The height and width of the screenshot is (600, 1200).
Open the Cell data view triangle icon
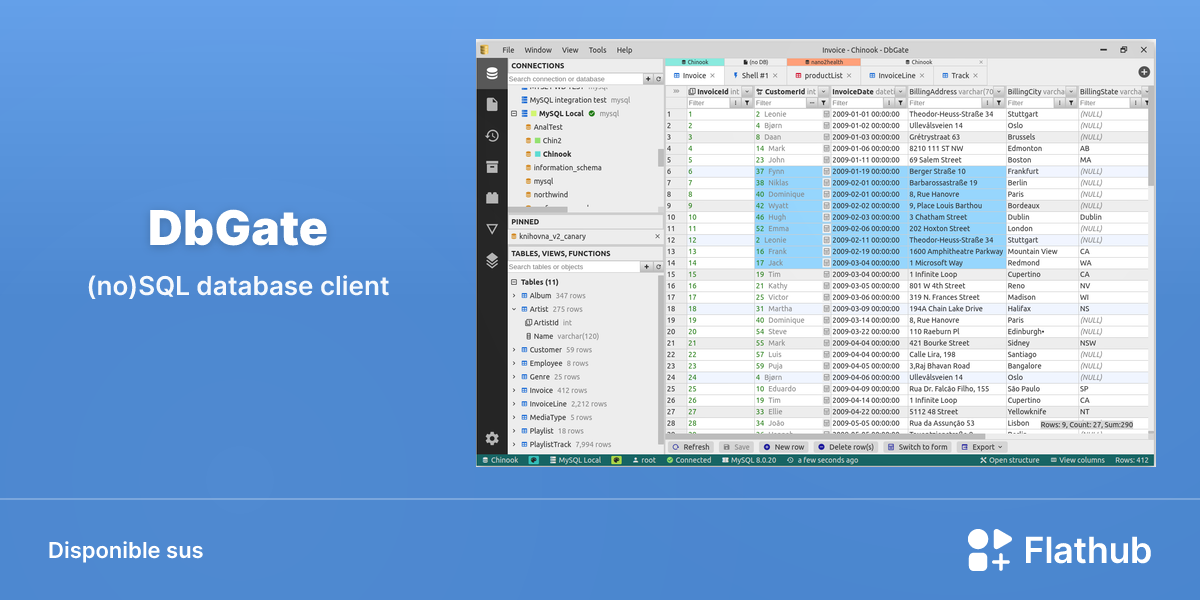pos(491,229)
